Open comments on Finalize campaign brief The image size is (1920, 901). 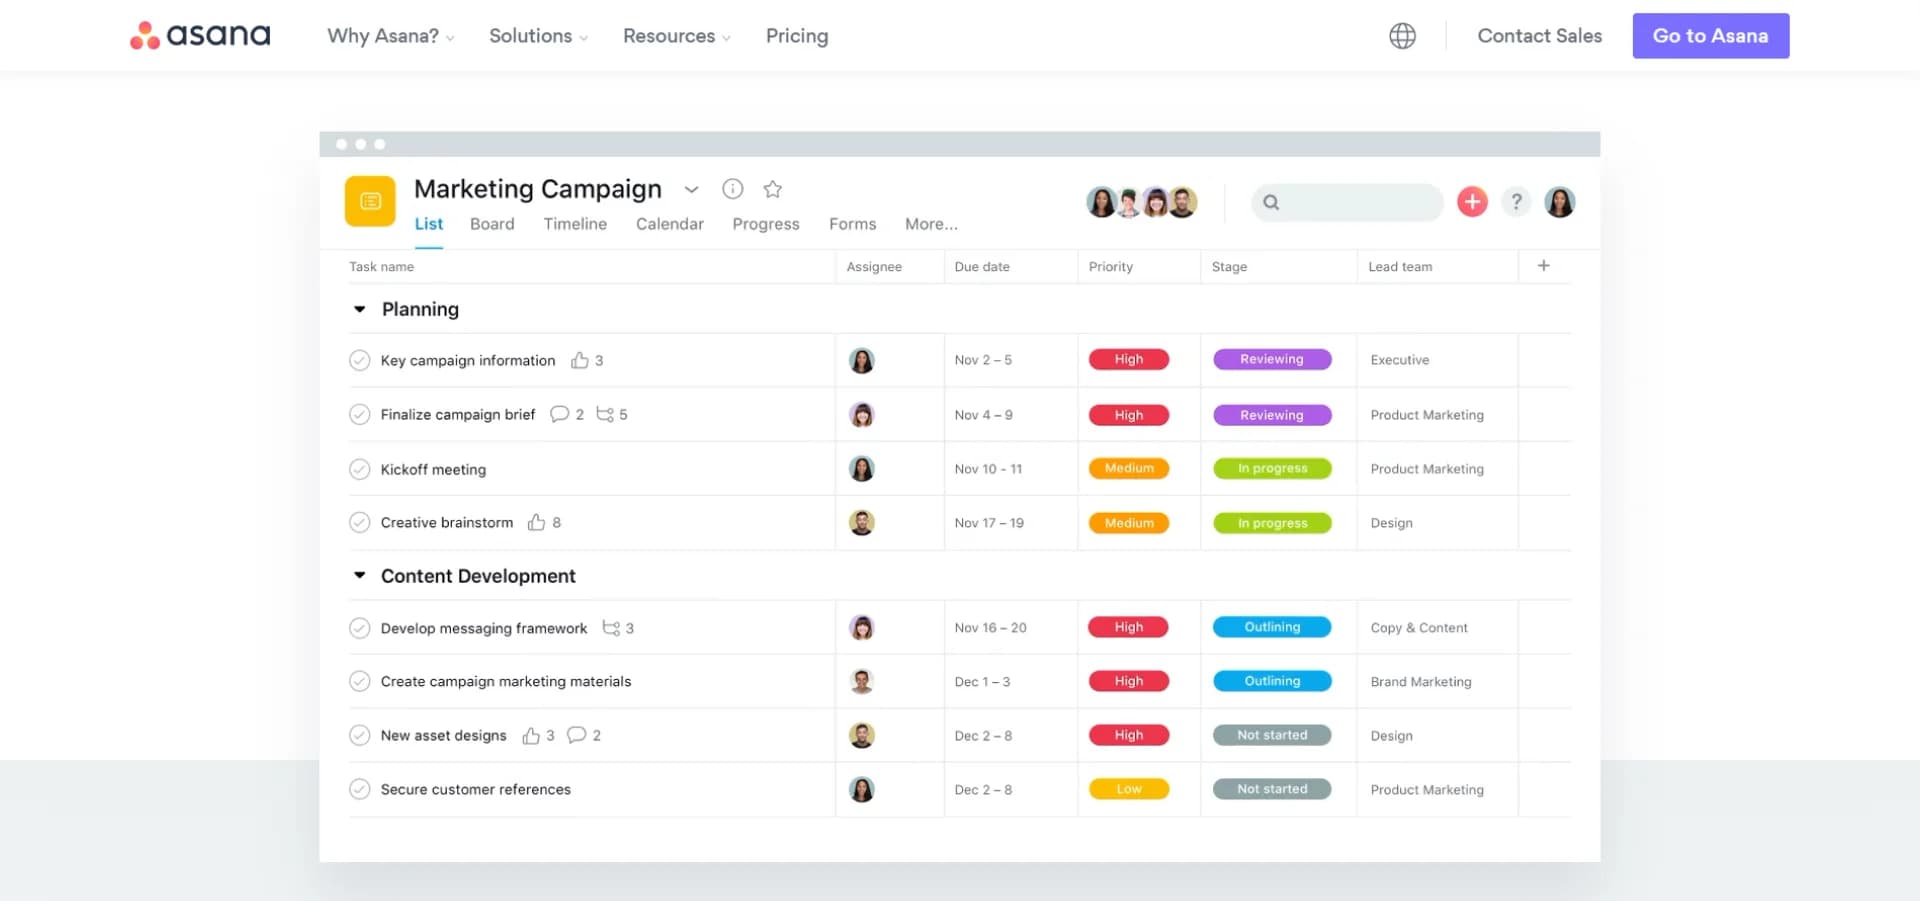click(x=559, y=414)
